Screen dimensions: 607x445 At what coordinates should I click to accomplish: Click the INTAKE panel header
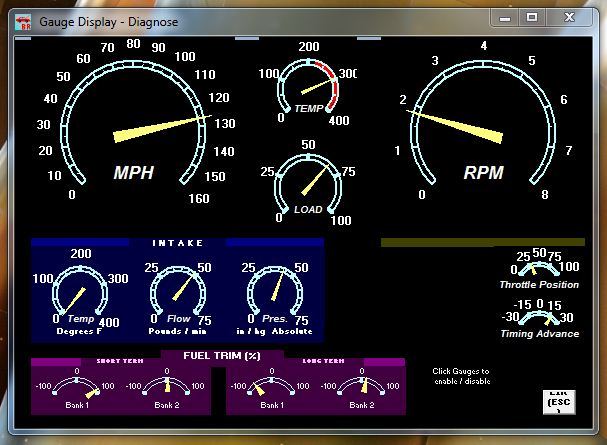[177, 242]
